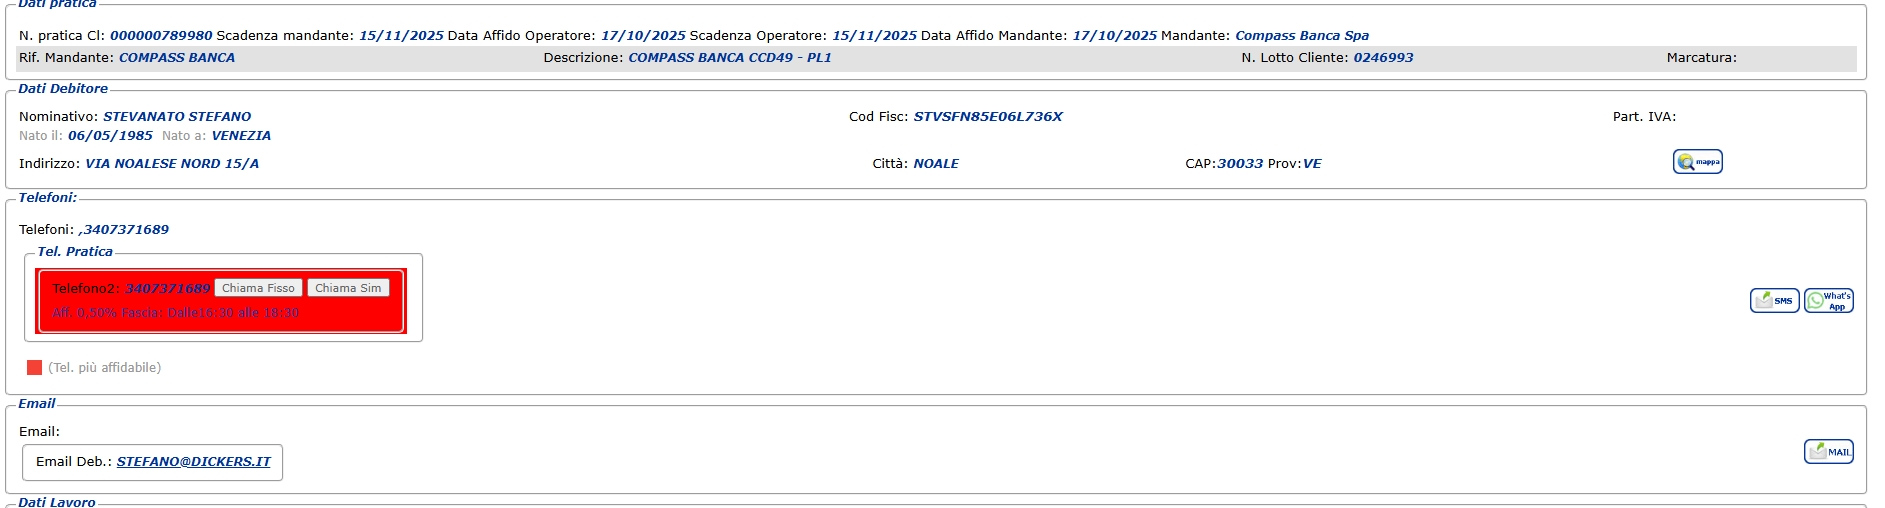The width and height of the screenshot is (1885, 508).
Task: Click the pratica number 000000789980
Action: coord(161,36)
